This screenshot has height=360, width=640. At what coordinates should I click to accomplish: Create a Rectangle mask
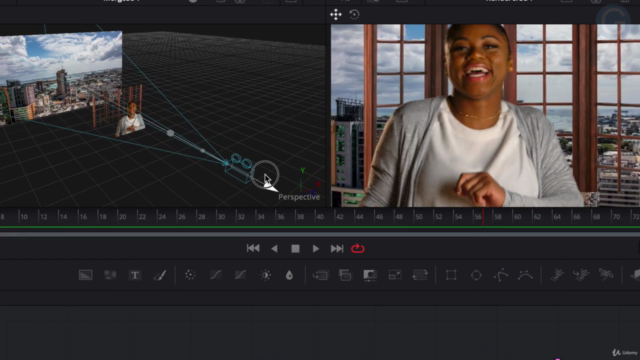pos(451,275)
